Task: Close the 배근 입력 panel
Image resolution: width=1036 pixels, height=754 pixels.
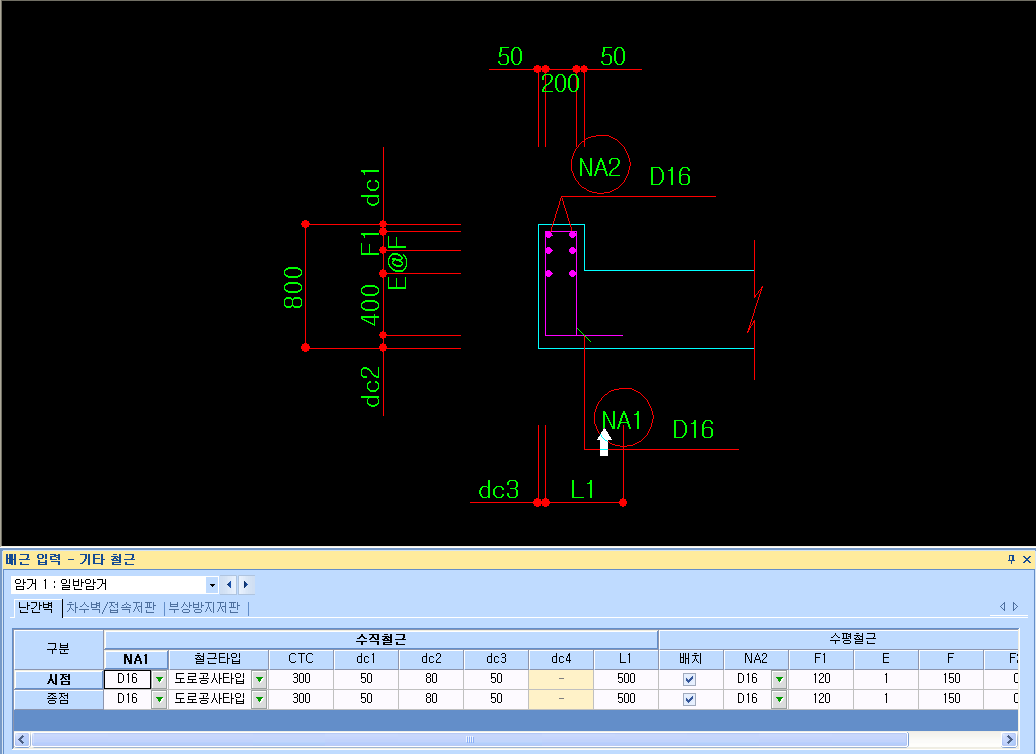Action: click(1027, 559)
